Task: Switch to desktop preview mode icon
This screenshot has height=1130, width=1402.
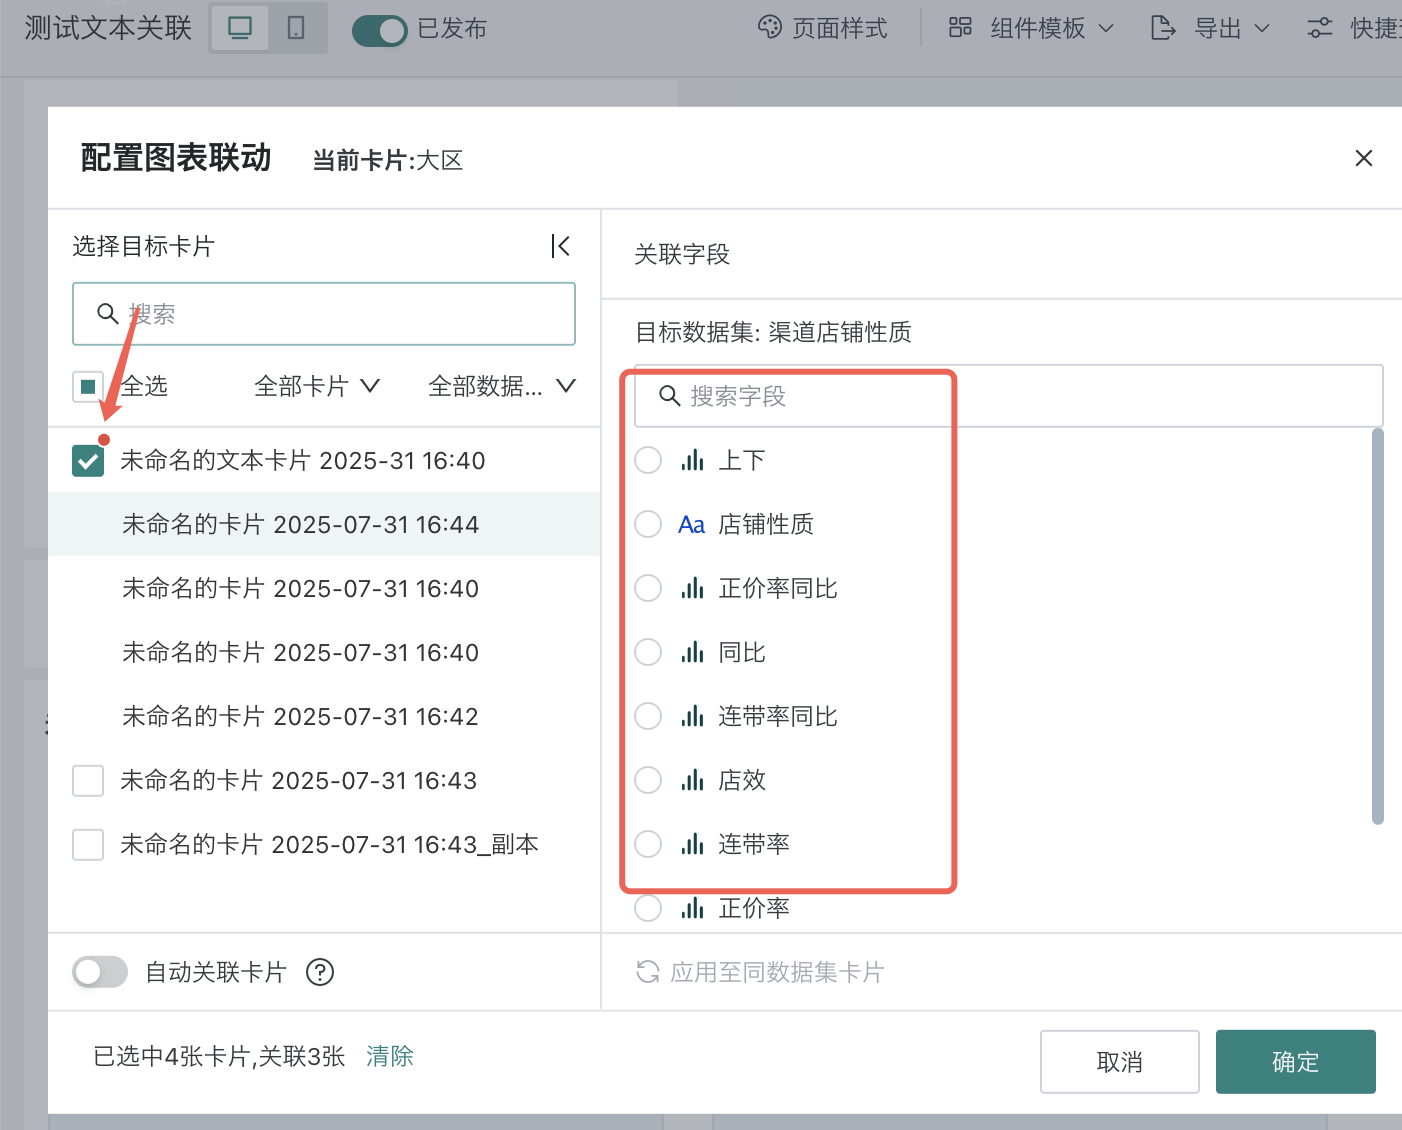Action: [240, 28]
